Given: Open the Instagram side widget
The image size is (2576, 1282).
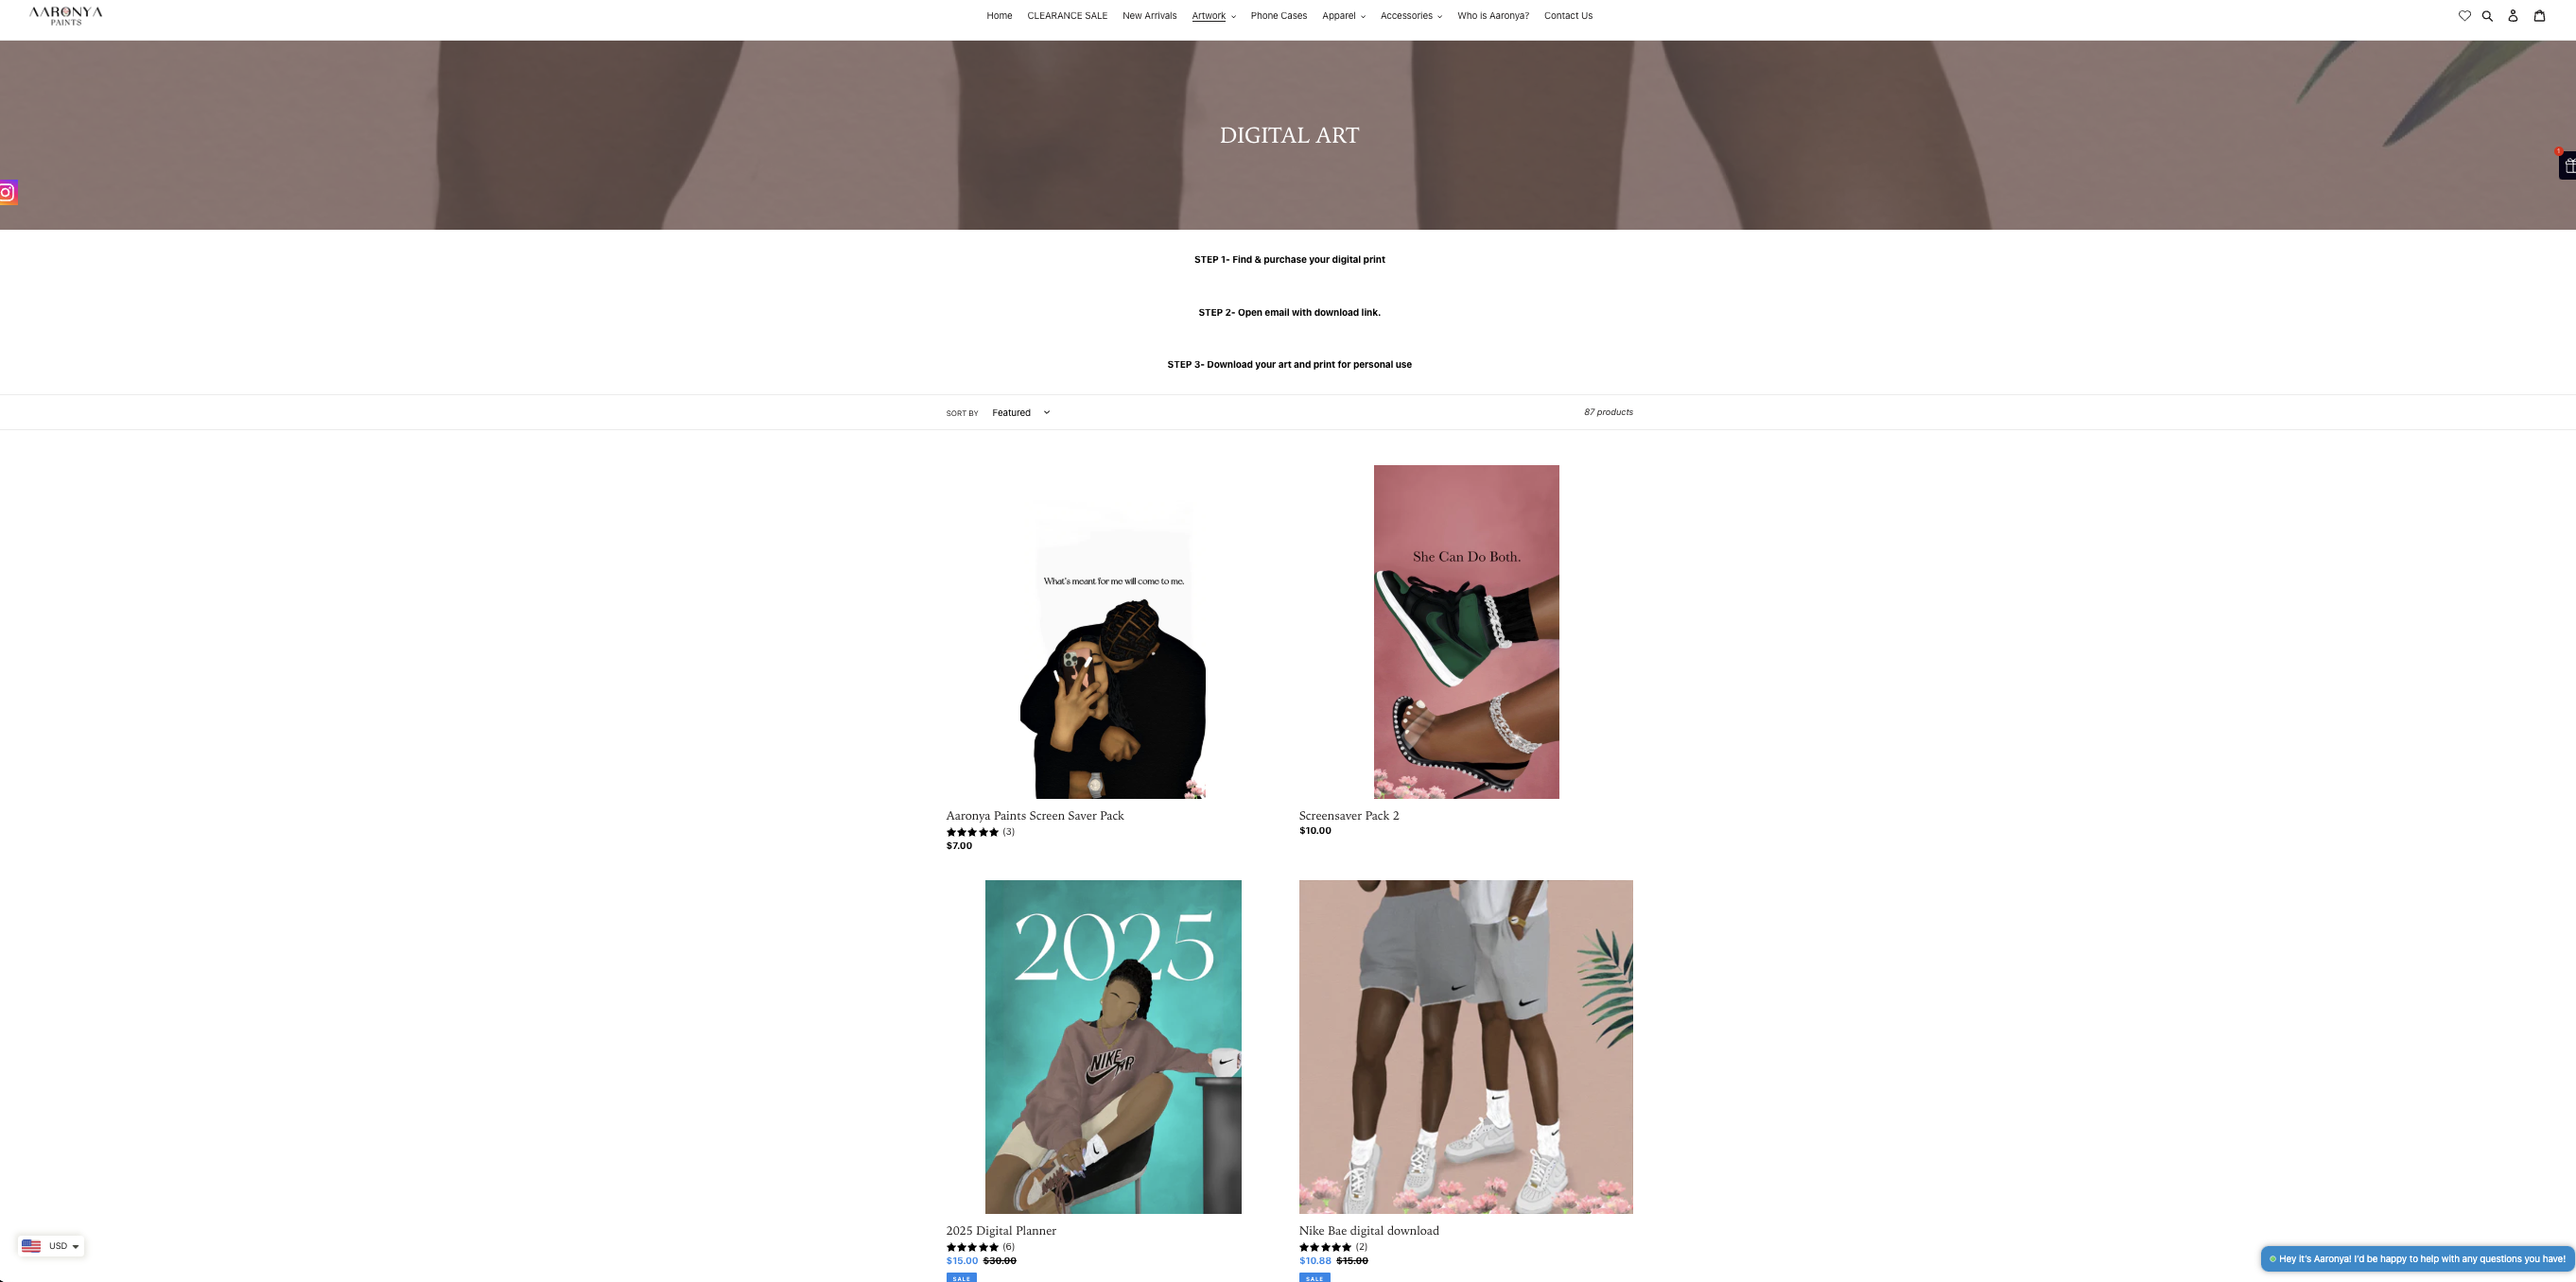Looking at the screenshot, I should tap(8, 192).
